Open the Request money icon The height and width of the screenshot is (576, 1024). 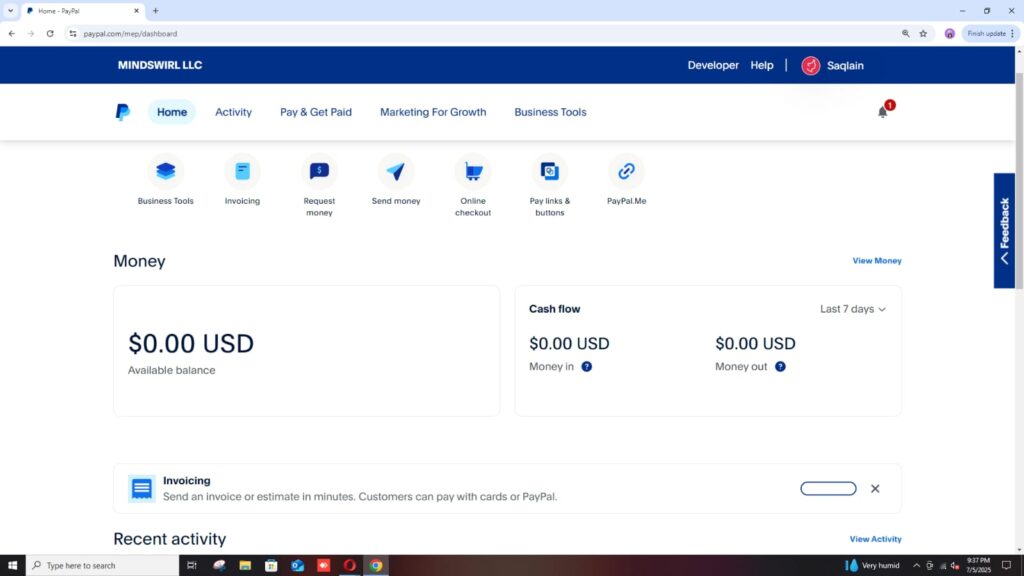[x=319, y=172]
